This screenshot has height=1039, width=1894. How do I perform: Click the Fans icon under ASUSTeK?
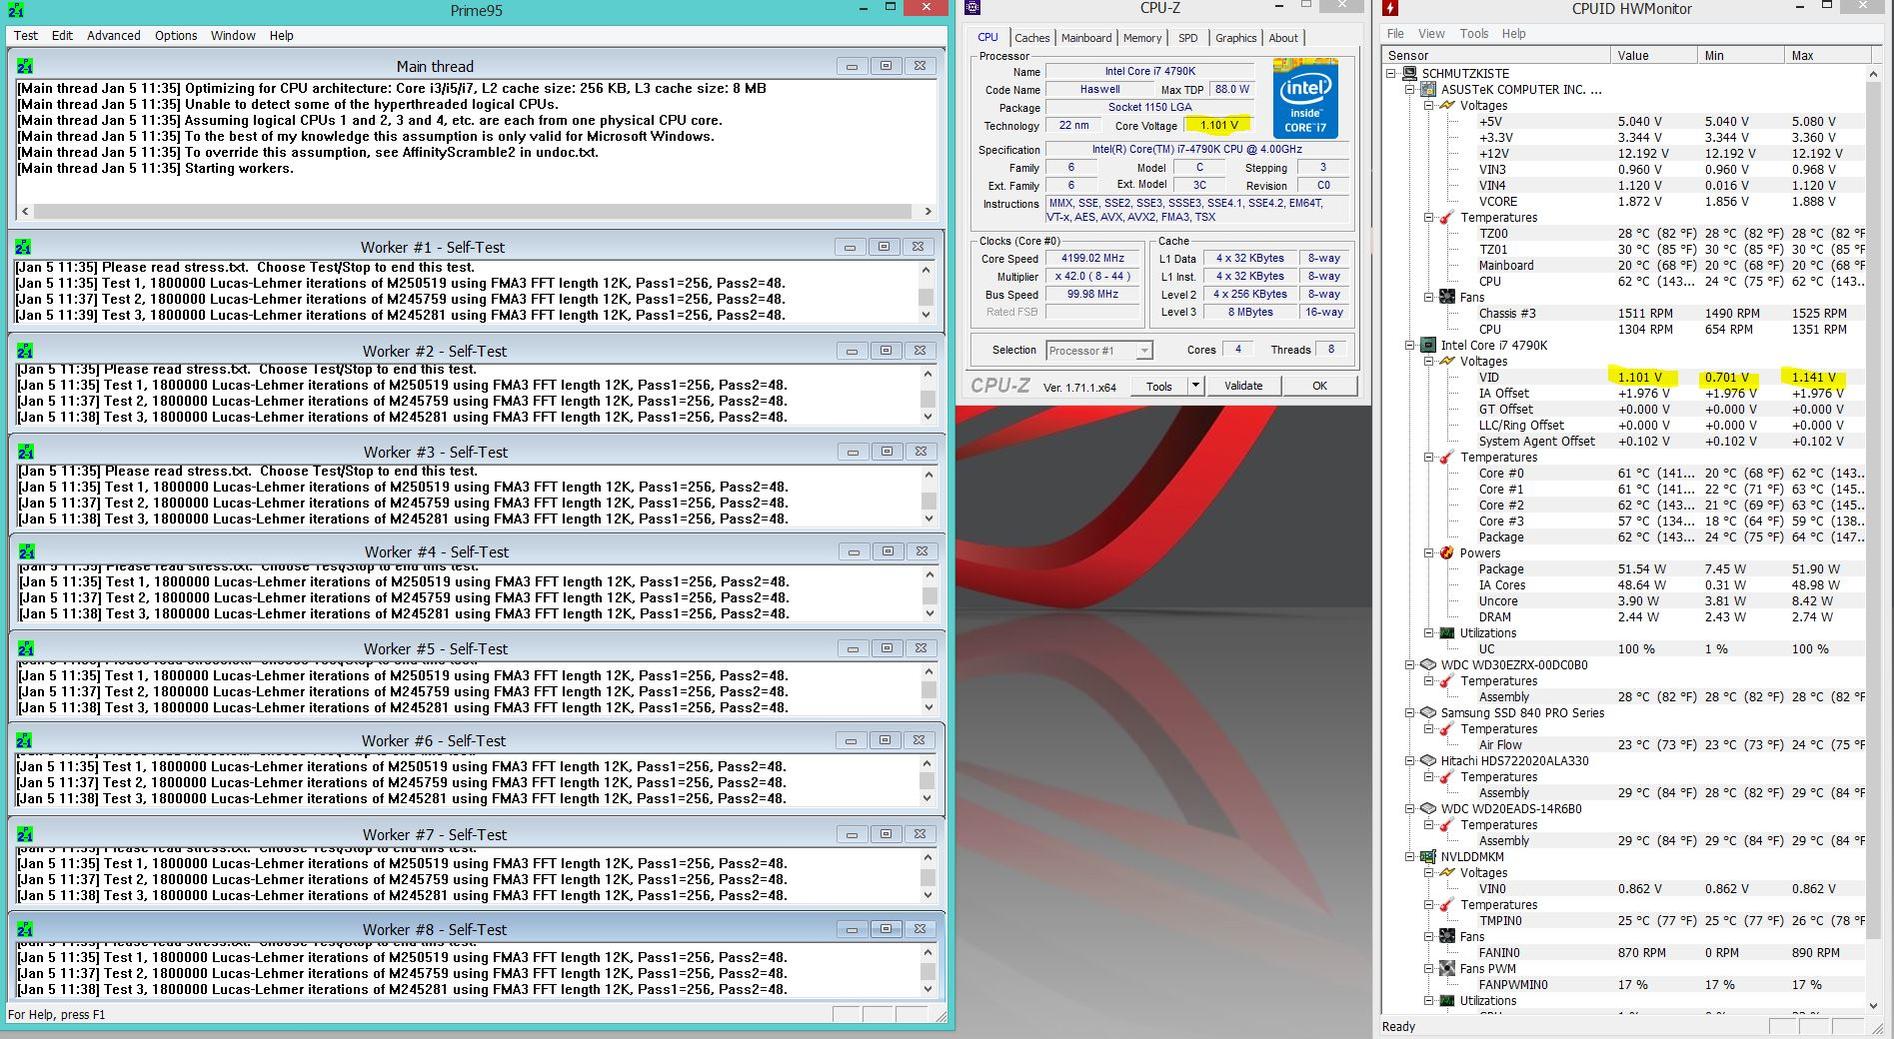point(1446,297)
